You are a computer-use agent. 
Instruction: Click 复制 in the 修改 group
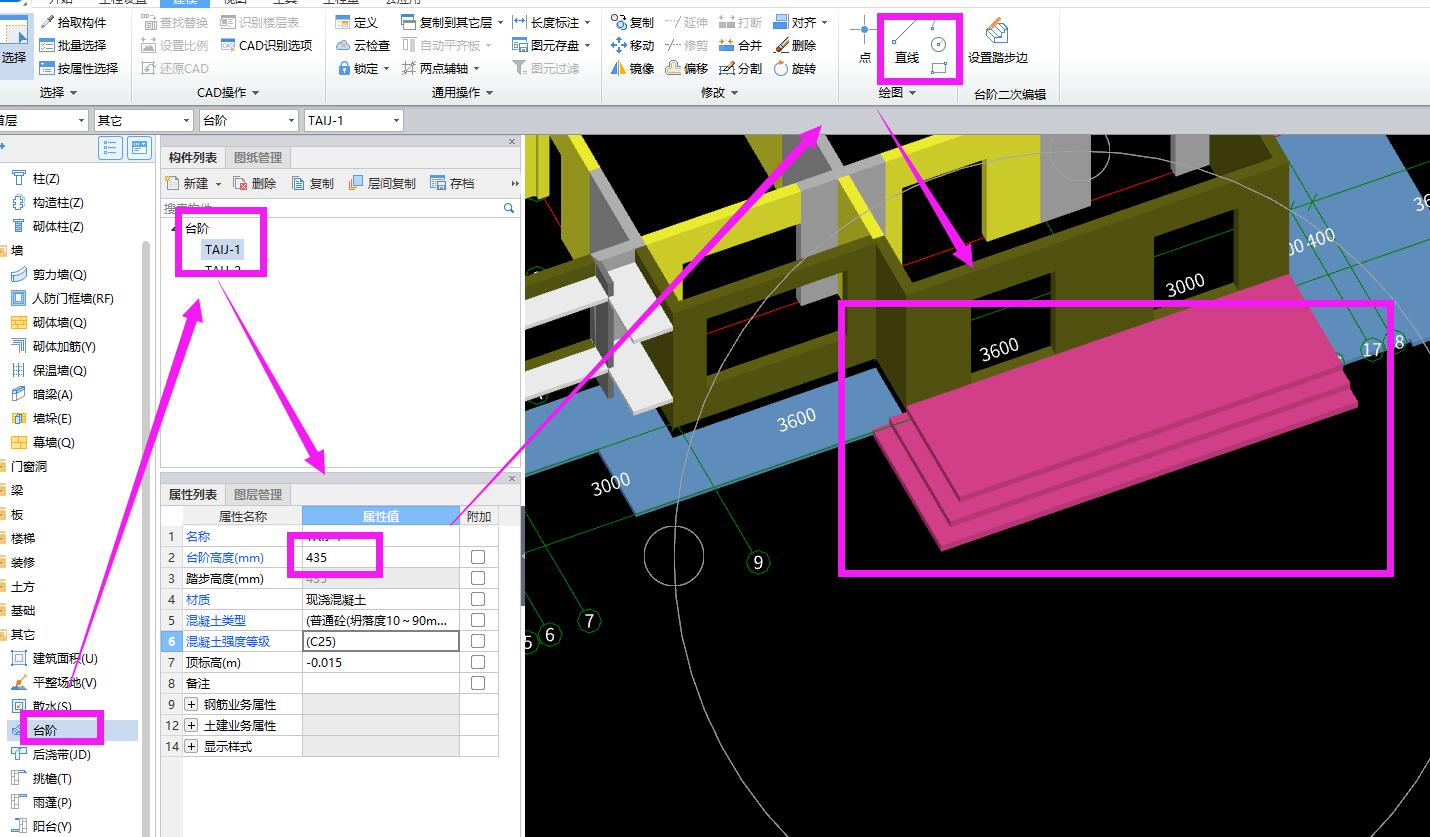coord(632,22)
